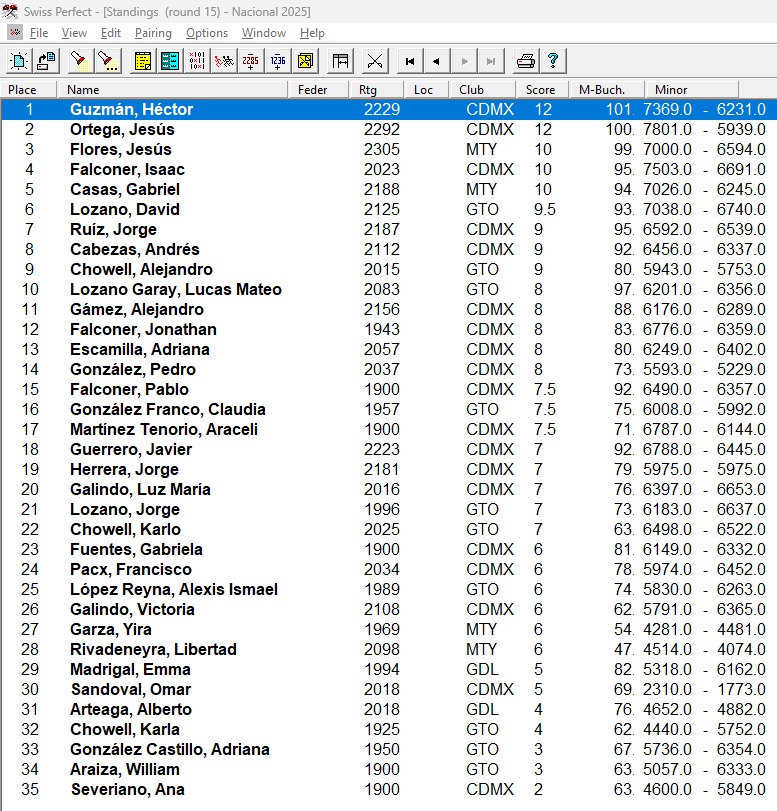The height and width of the screenshot is (811, 777).
Task: Select Sandoval, Omar
Action: [x=131, y=689]
